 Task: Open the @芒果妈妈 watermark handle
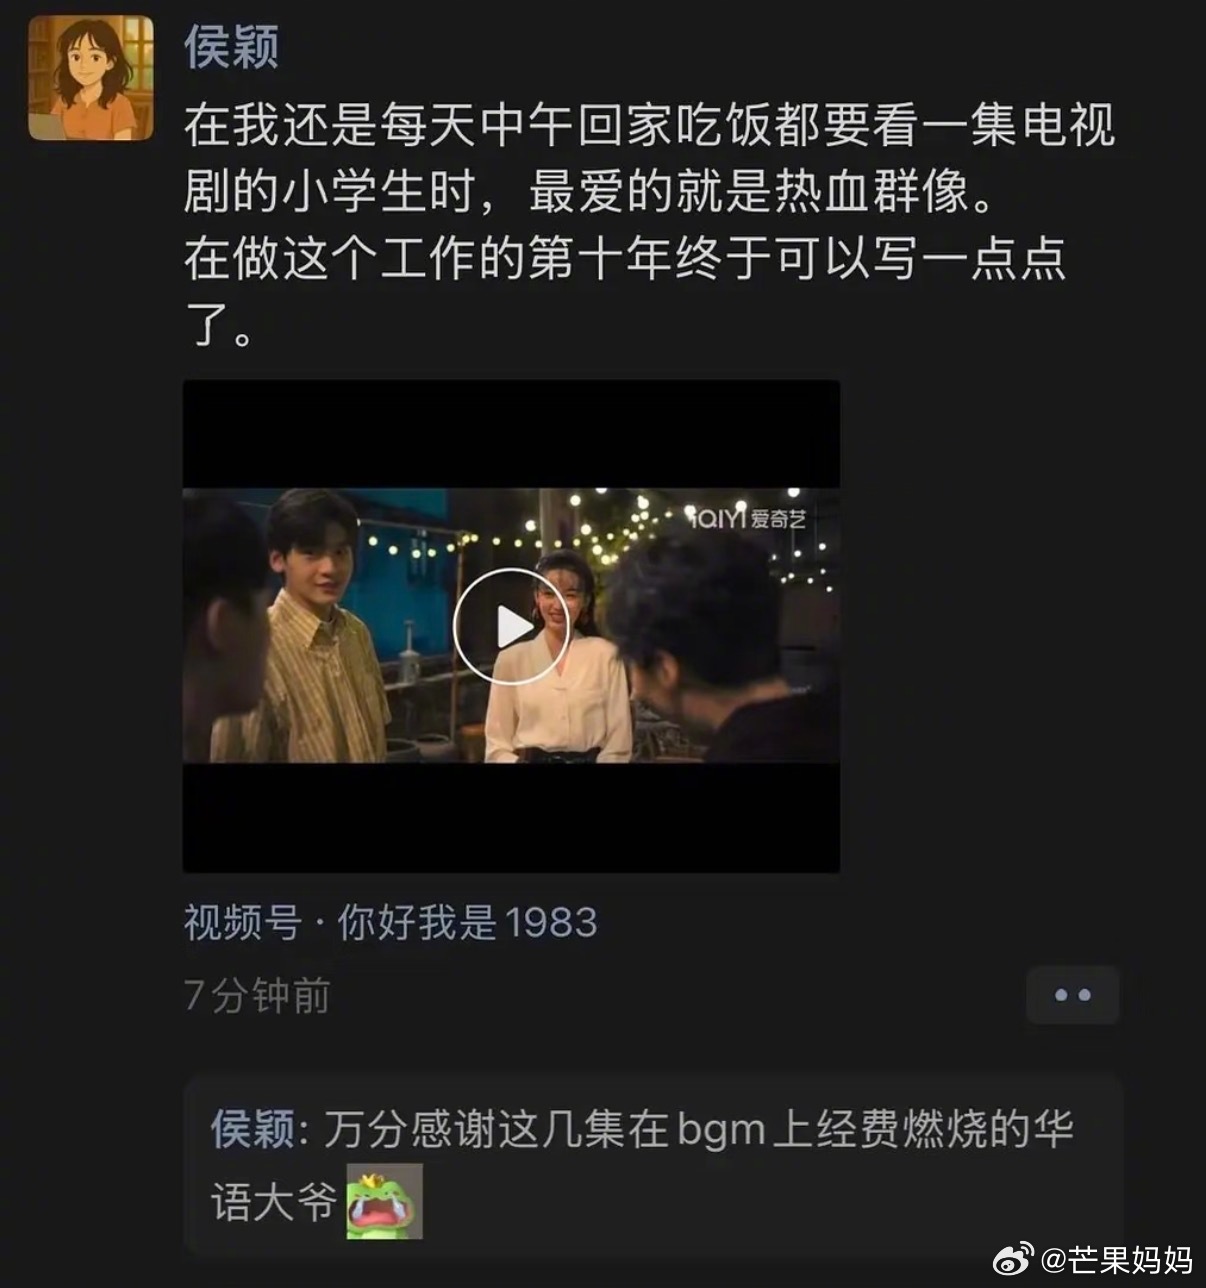tap(1117, 1259)
